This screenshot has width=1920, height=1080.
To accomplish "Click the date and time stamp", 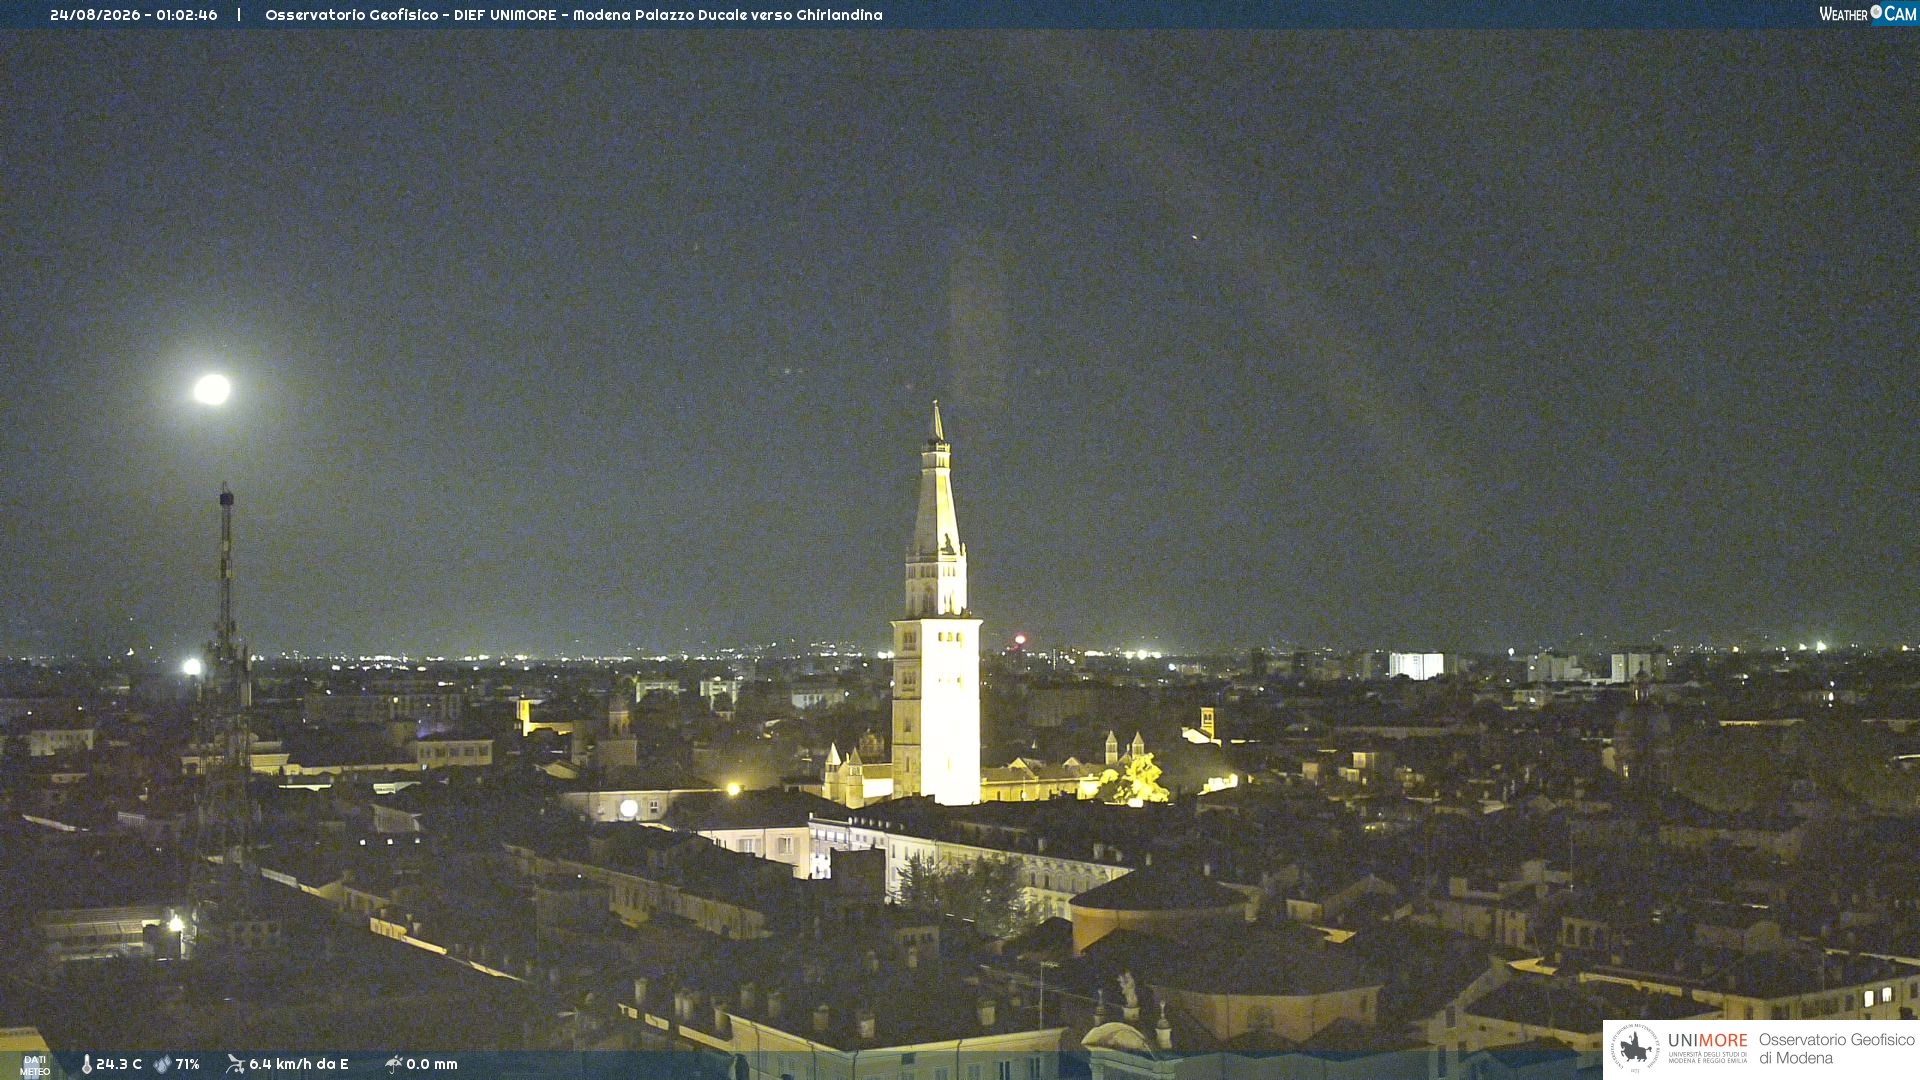I will pos(134,15).
